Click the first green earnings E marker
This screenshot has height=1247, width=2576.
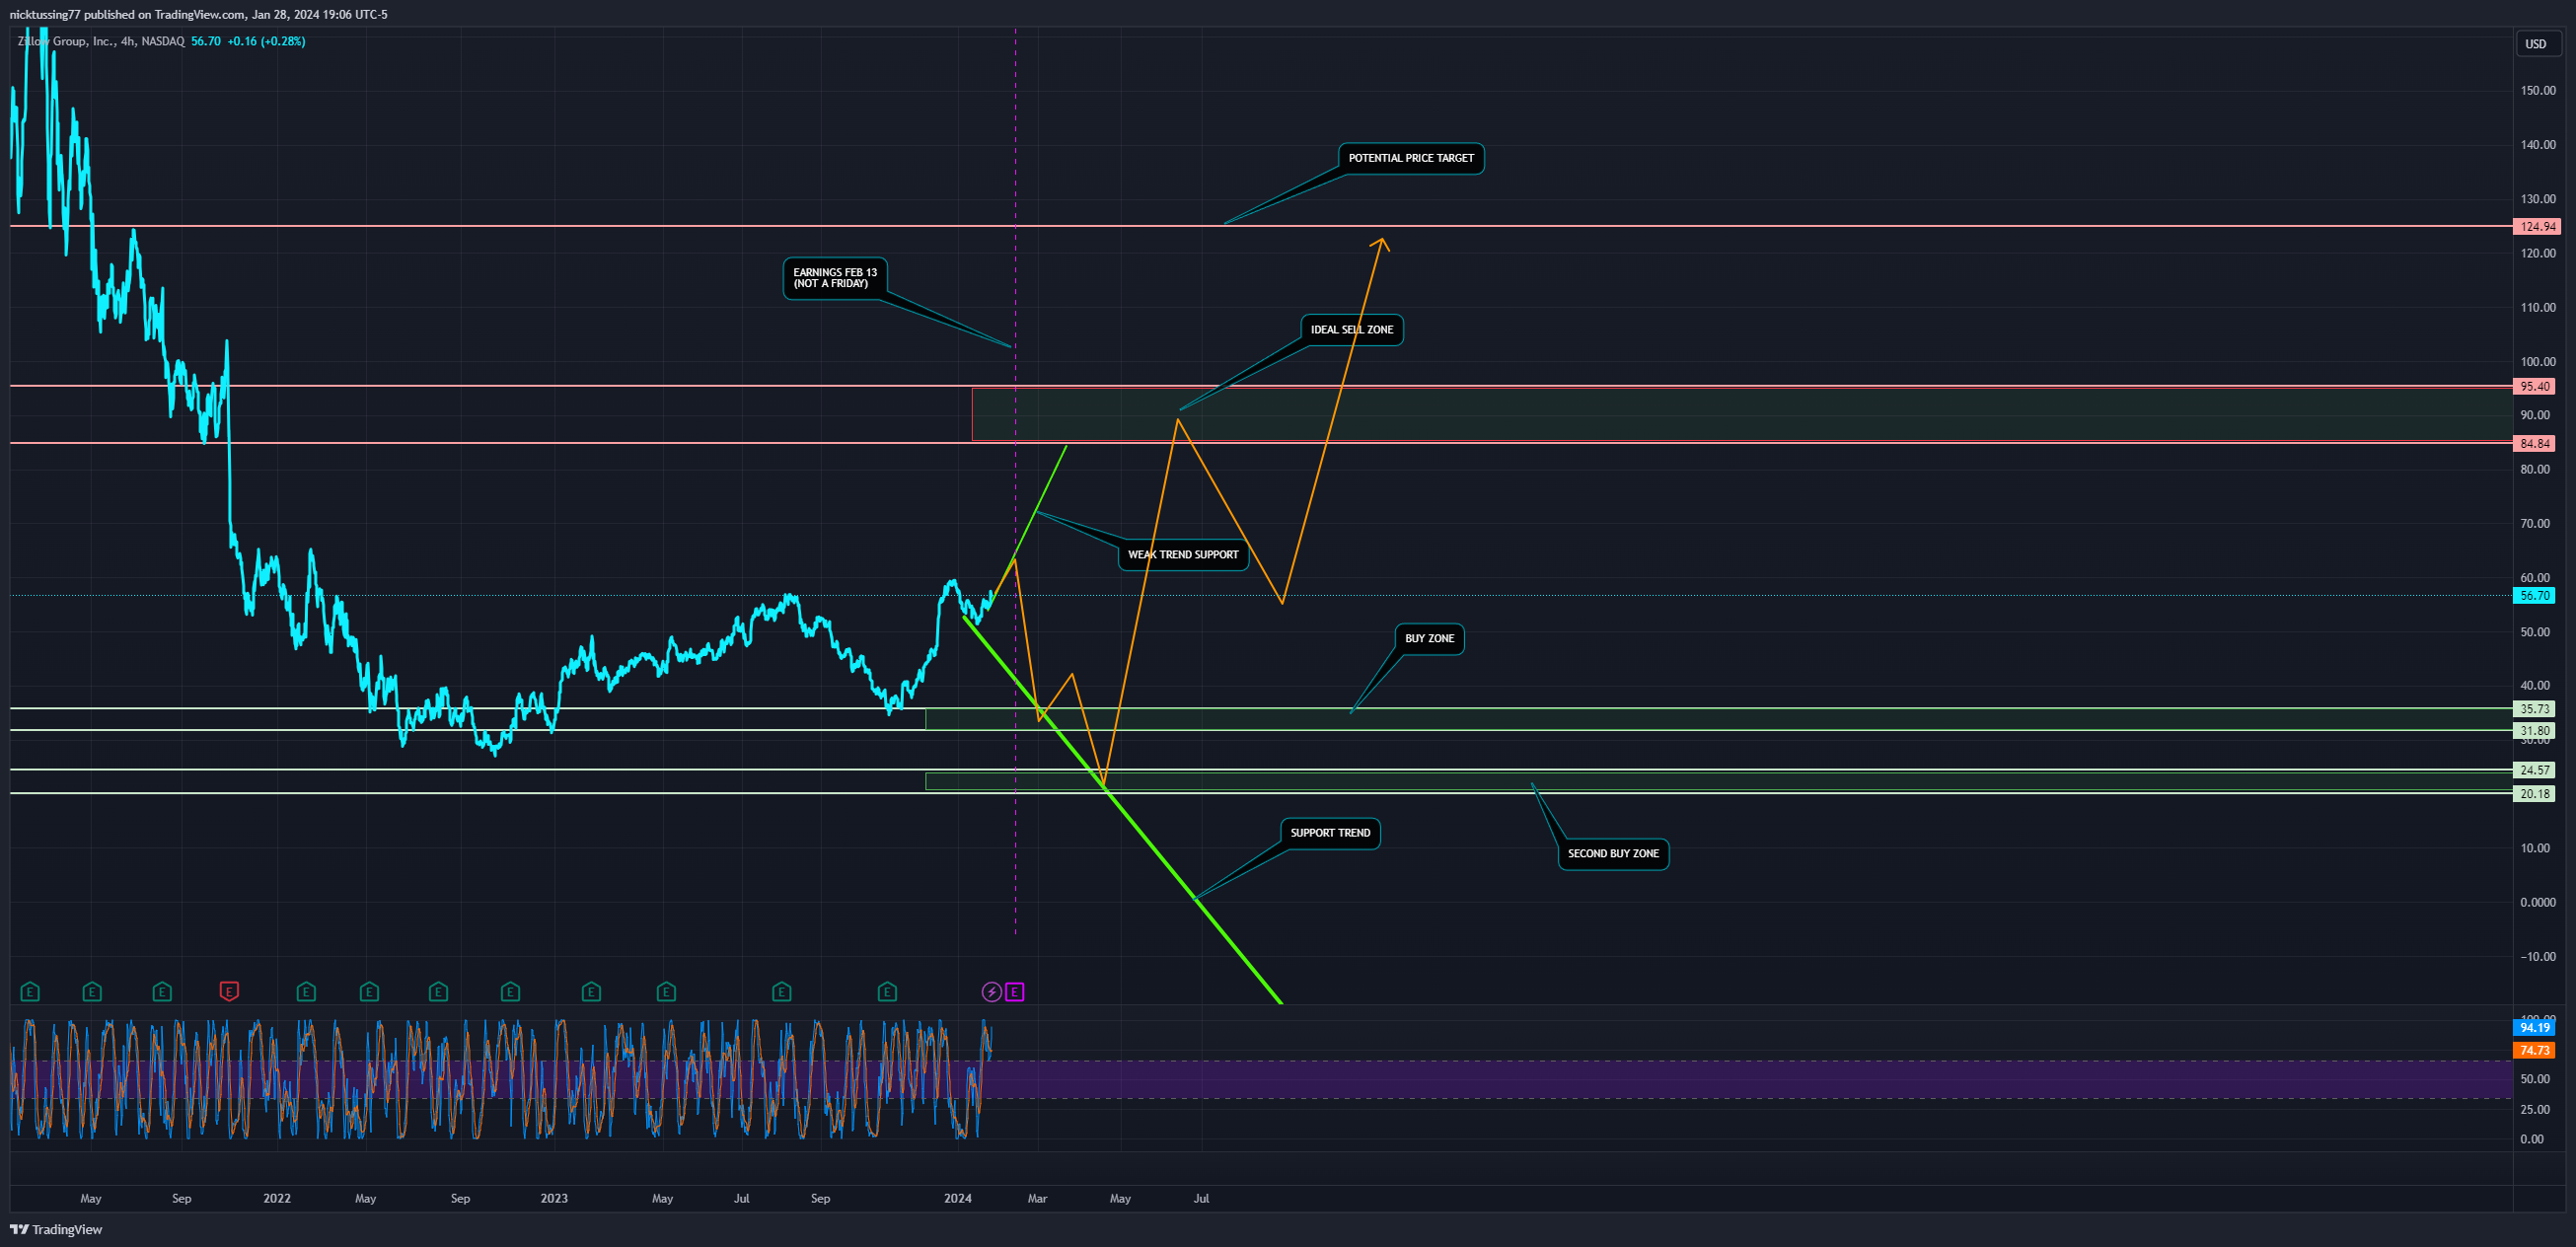[30, 992]
